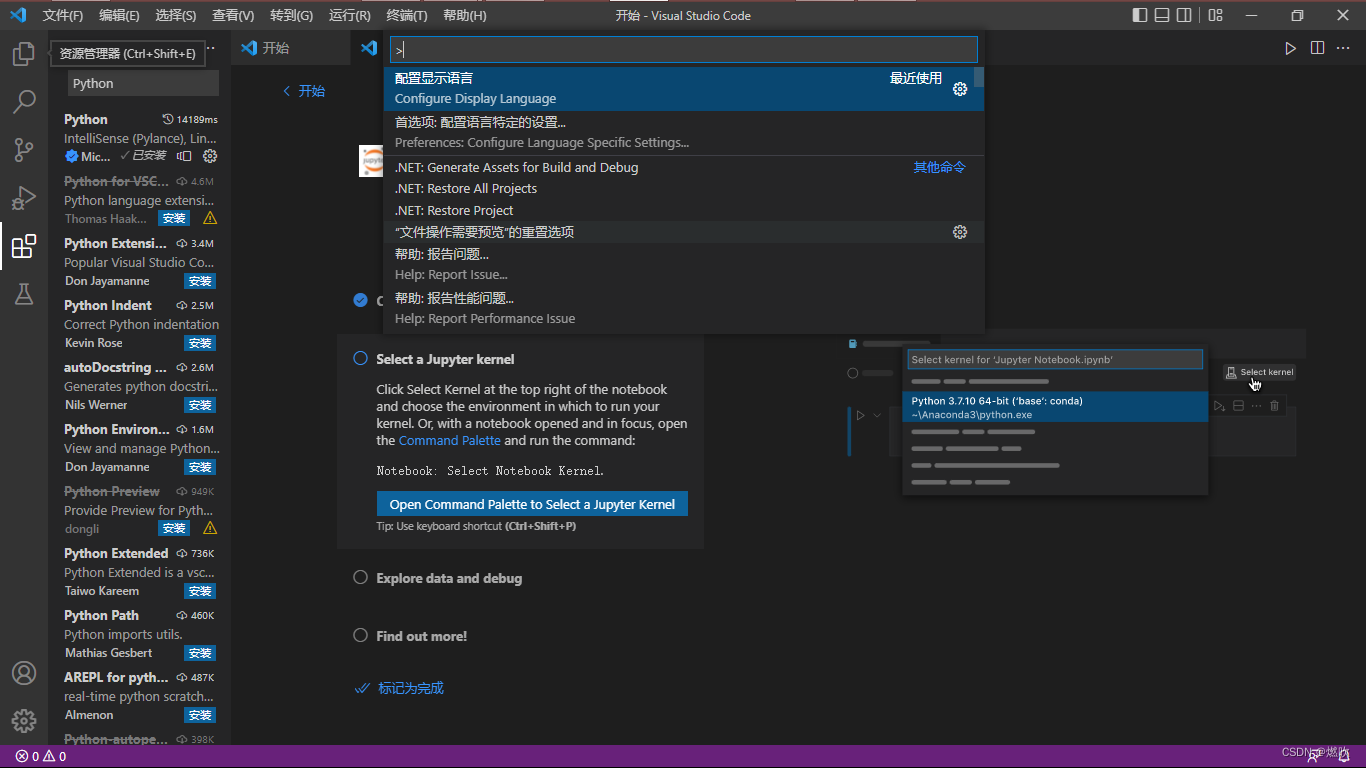Click the Accounts icon at sidebar bottom
1366x768 pixels.
[x=23, y=673]
